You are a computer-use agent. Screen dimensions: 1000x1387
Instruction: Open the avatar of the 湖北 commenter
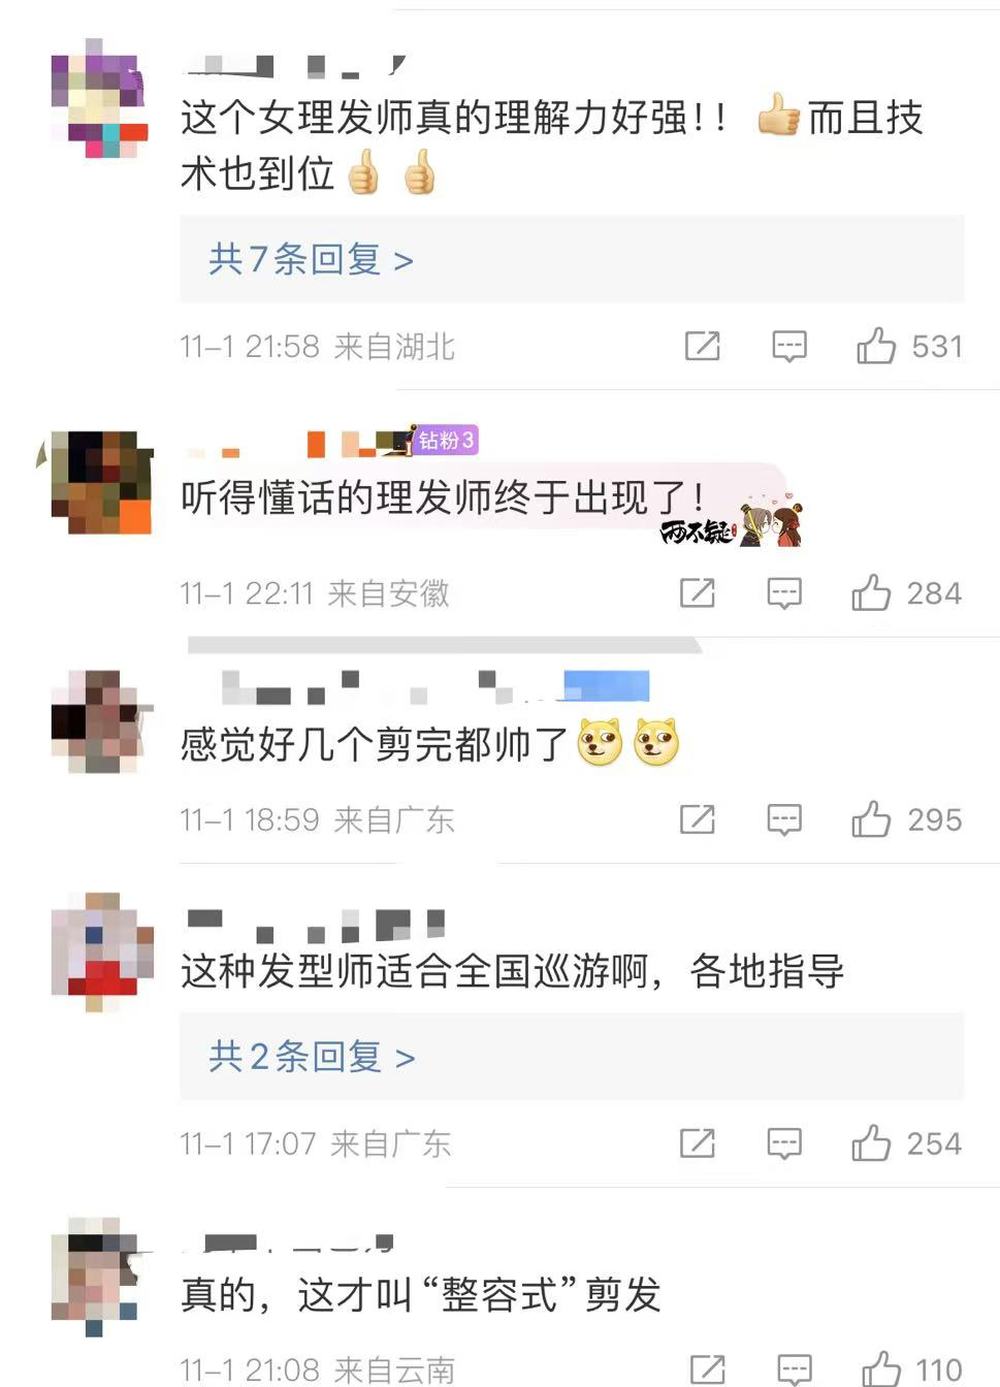pos(99,98)
